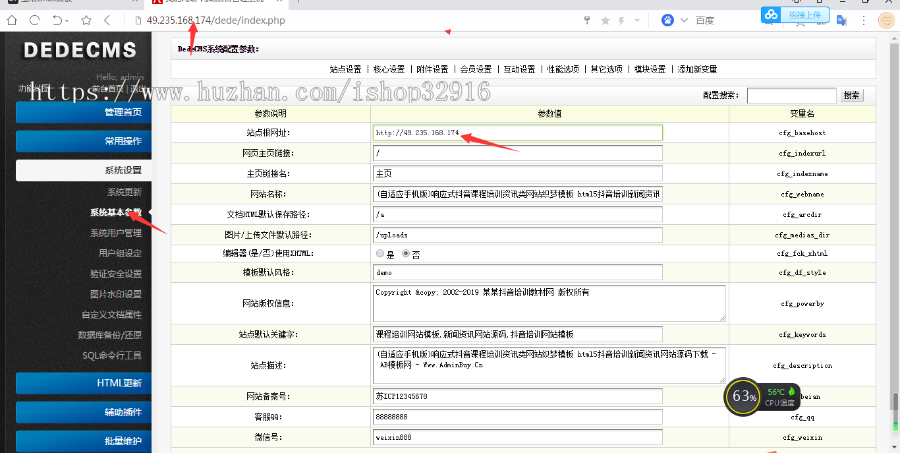
Task: Click the user avatar icon at top right
Action: tap(885, 19)
